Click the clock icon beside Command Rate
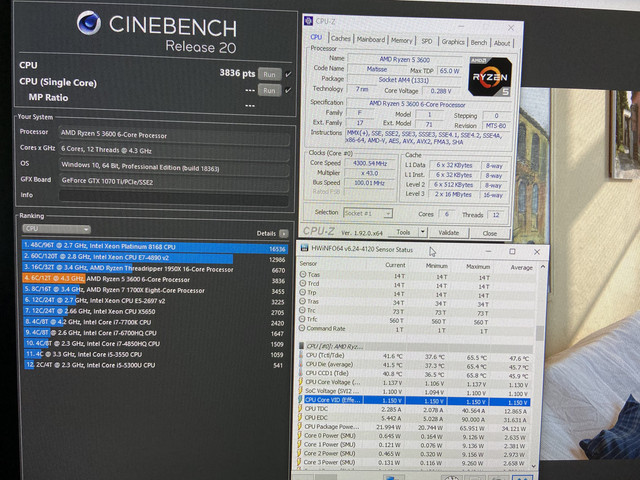640x480 pixels. (303, 328)
